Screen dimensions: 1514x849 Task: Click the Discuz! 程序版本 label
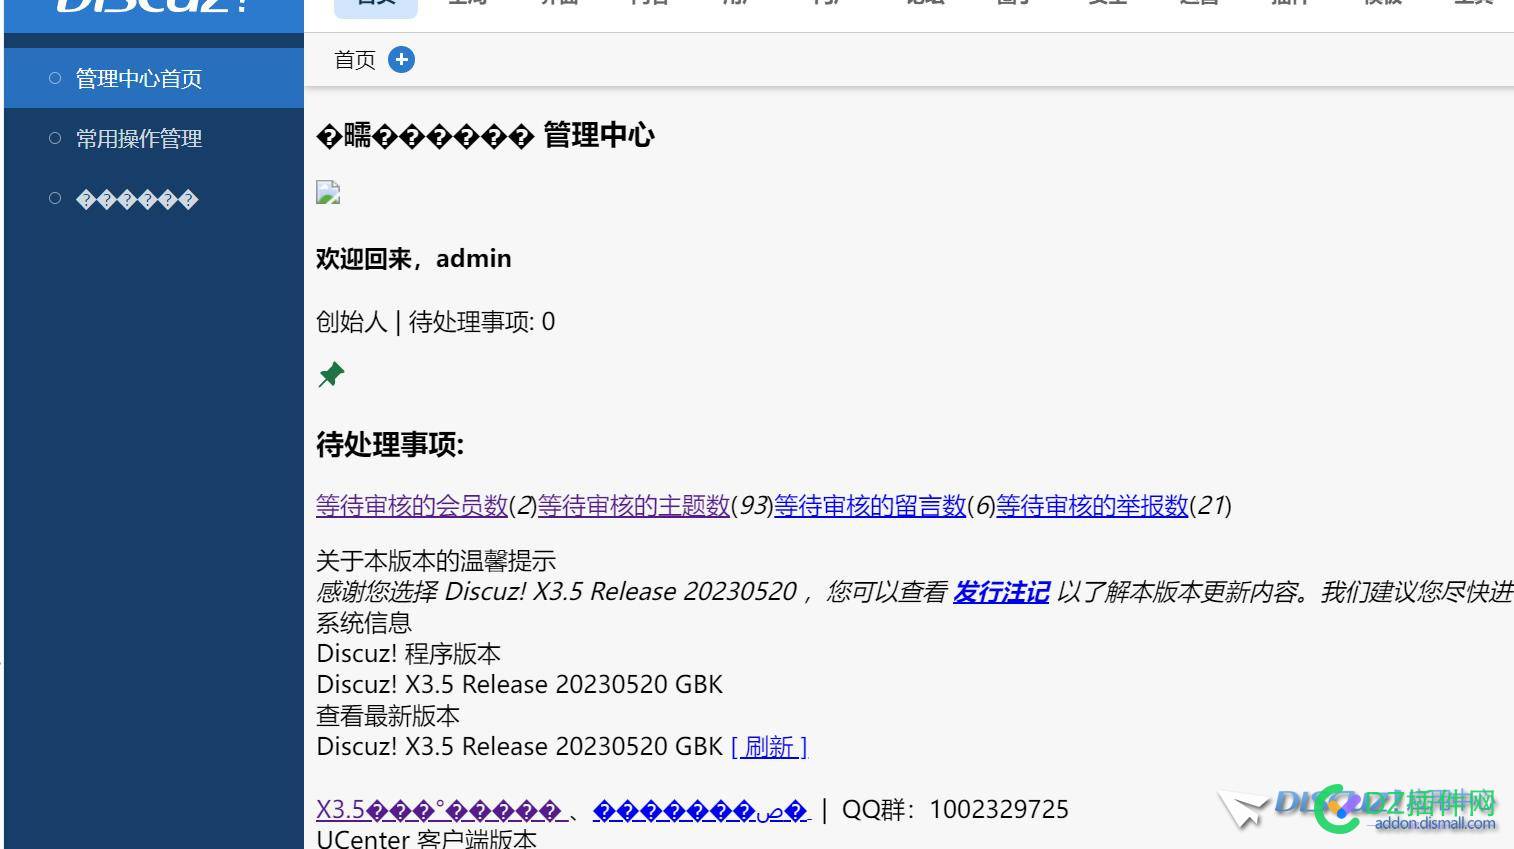409,654
